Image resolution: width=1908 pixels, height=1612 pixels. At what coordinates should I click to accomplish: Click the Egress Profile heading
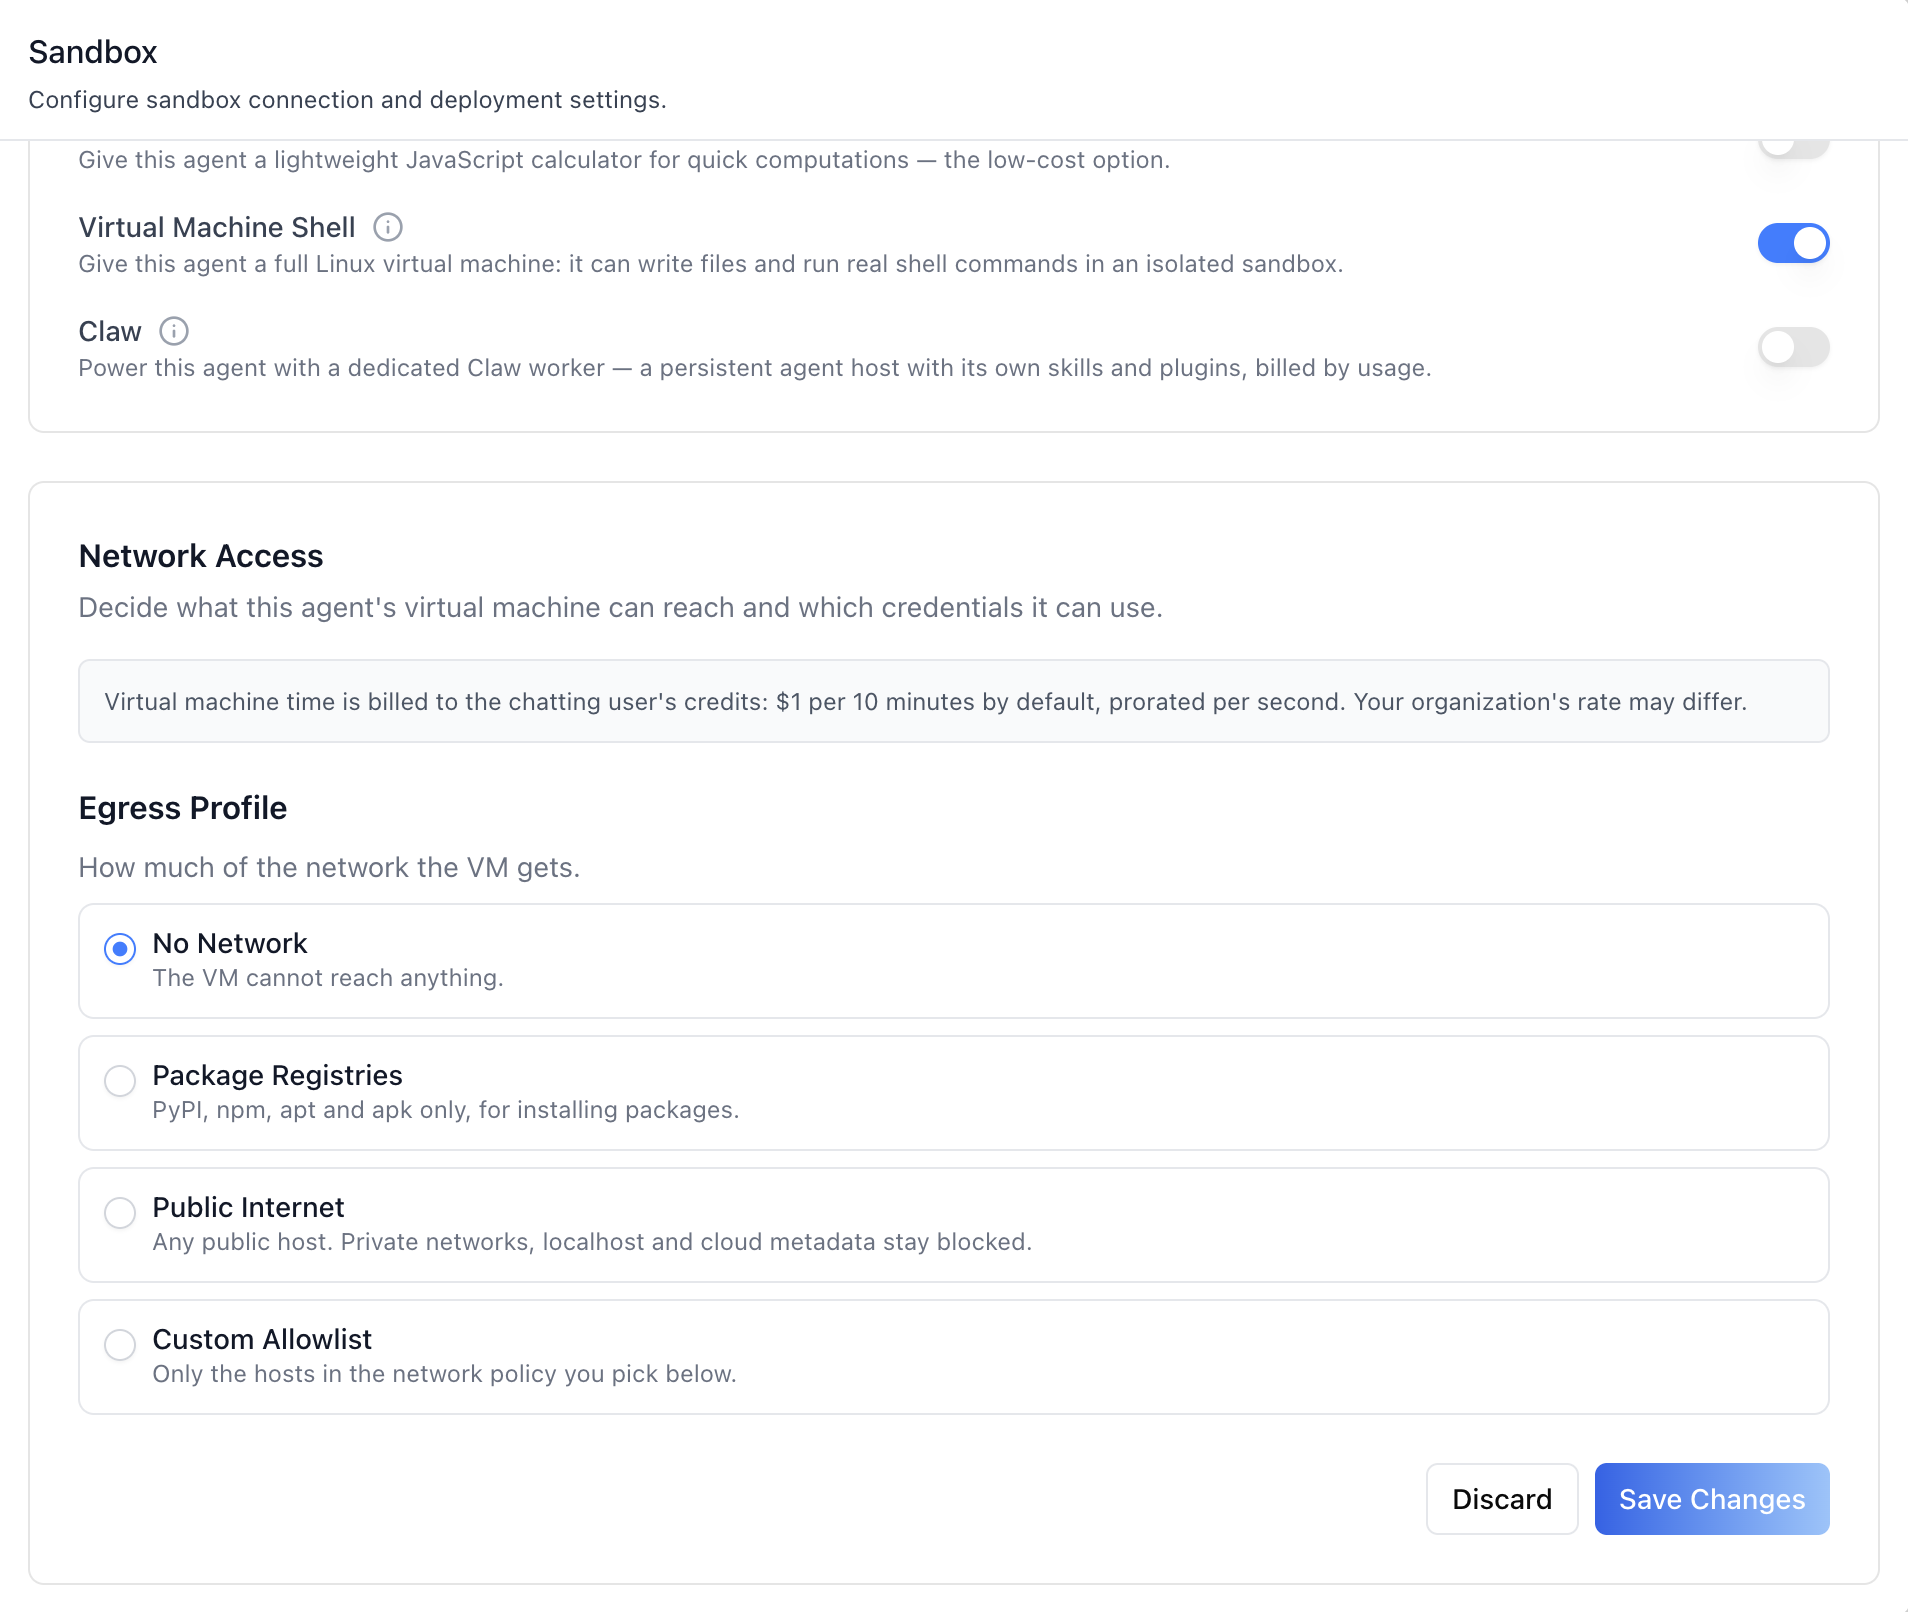point(183,808)
